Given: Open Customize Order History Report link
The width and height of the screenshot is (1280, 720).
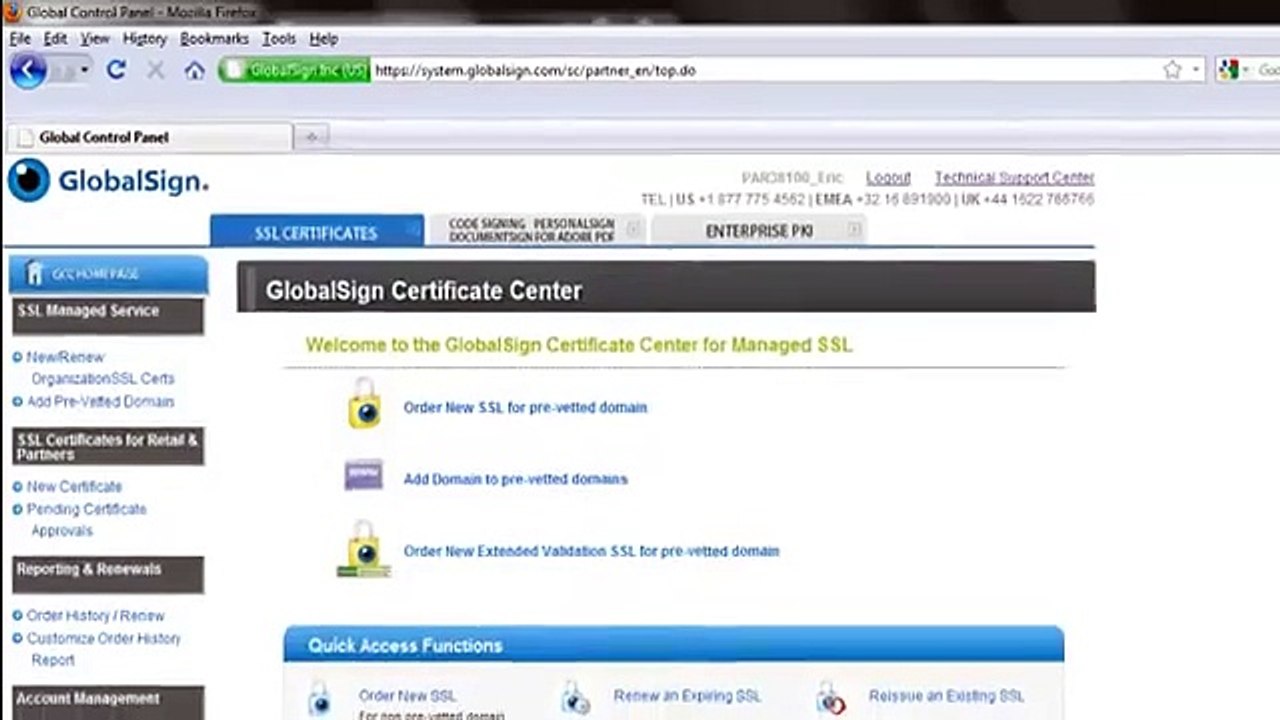Looking at the screenshot, I should (x=103, y=649).
